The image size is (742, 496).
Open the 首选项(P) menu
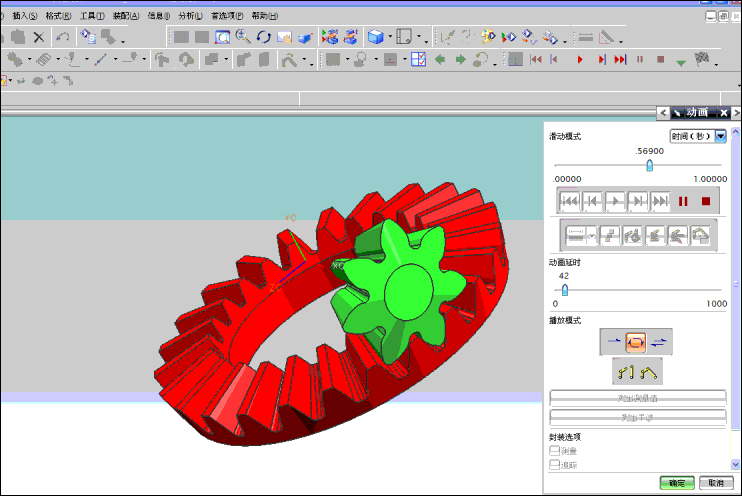tap(227, 16)
